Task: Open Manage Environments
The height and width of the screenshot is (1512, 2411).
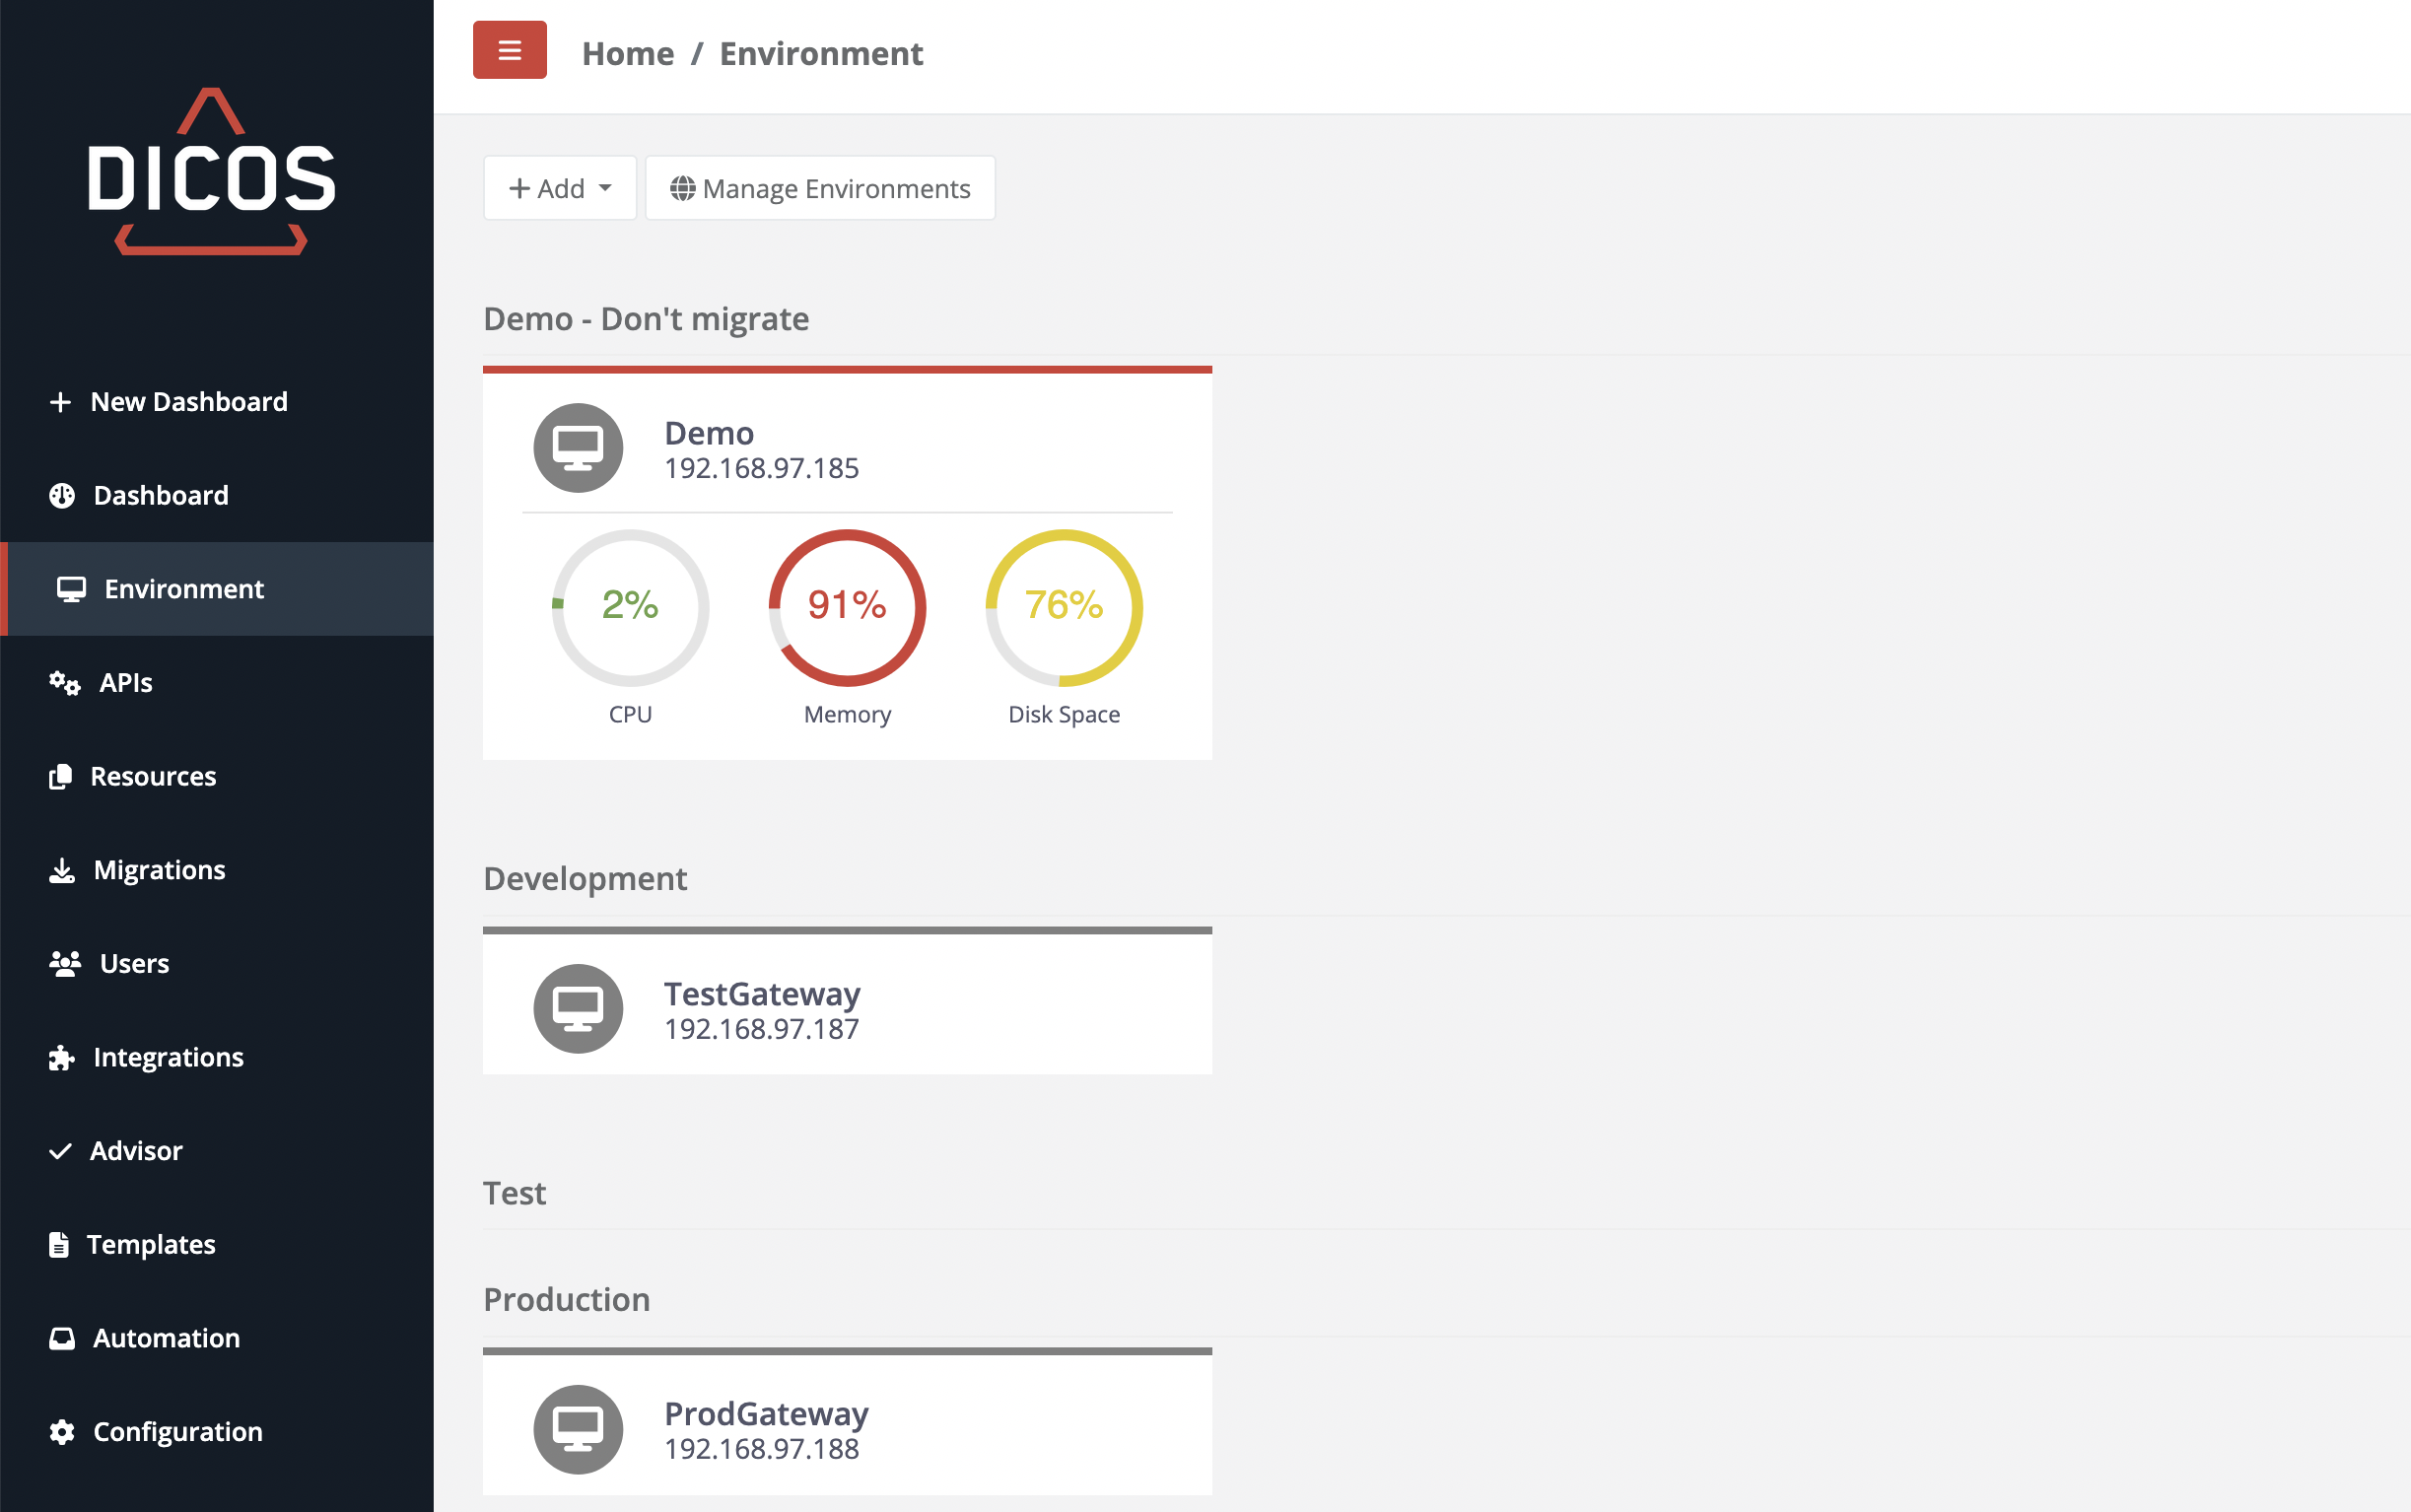Action: (820, 188)
